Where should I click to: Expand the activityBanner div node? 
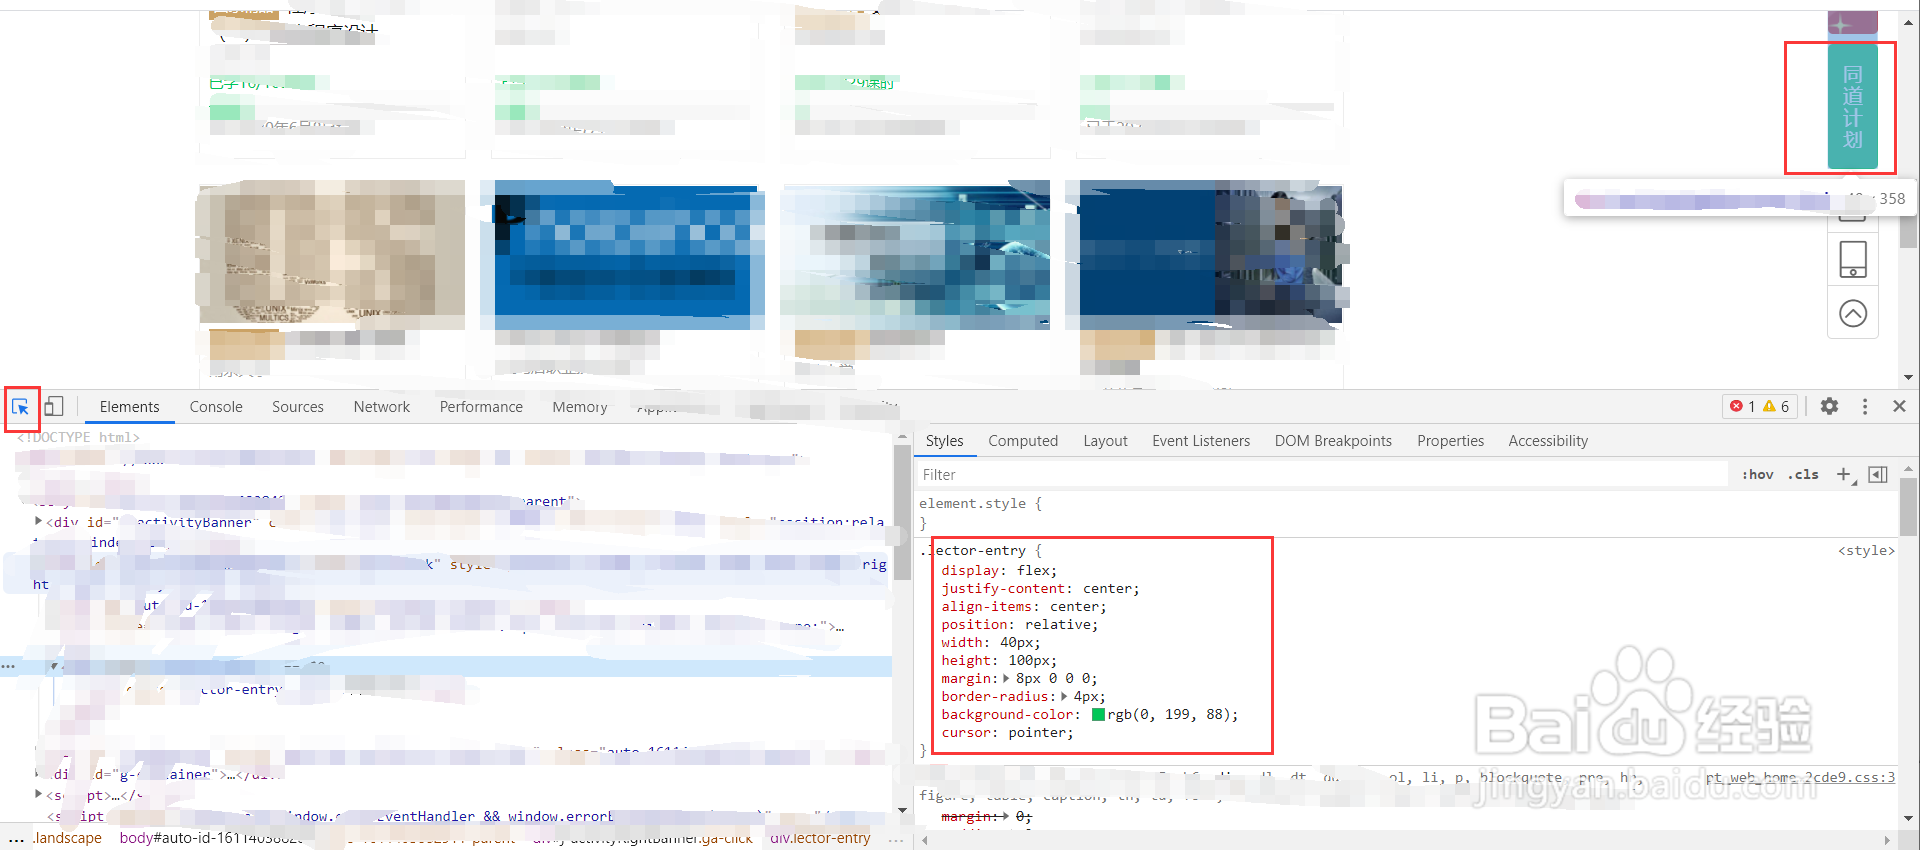(x=39, y=521)
